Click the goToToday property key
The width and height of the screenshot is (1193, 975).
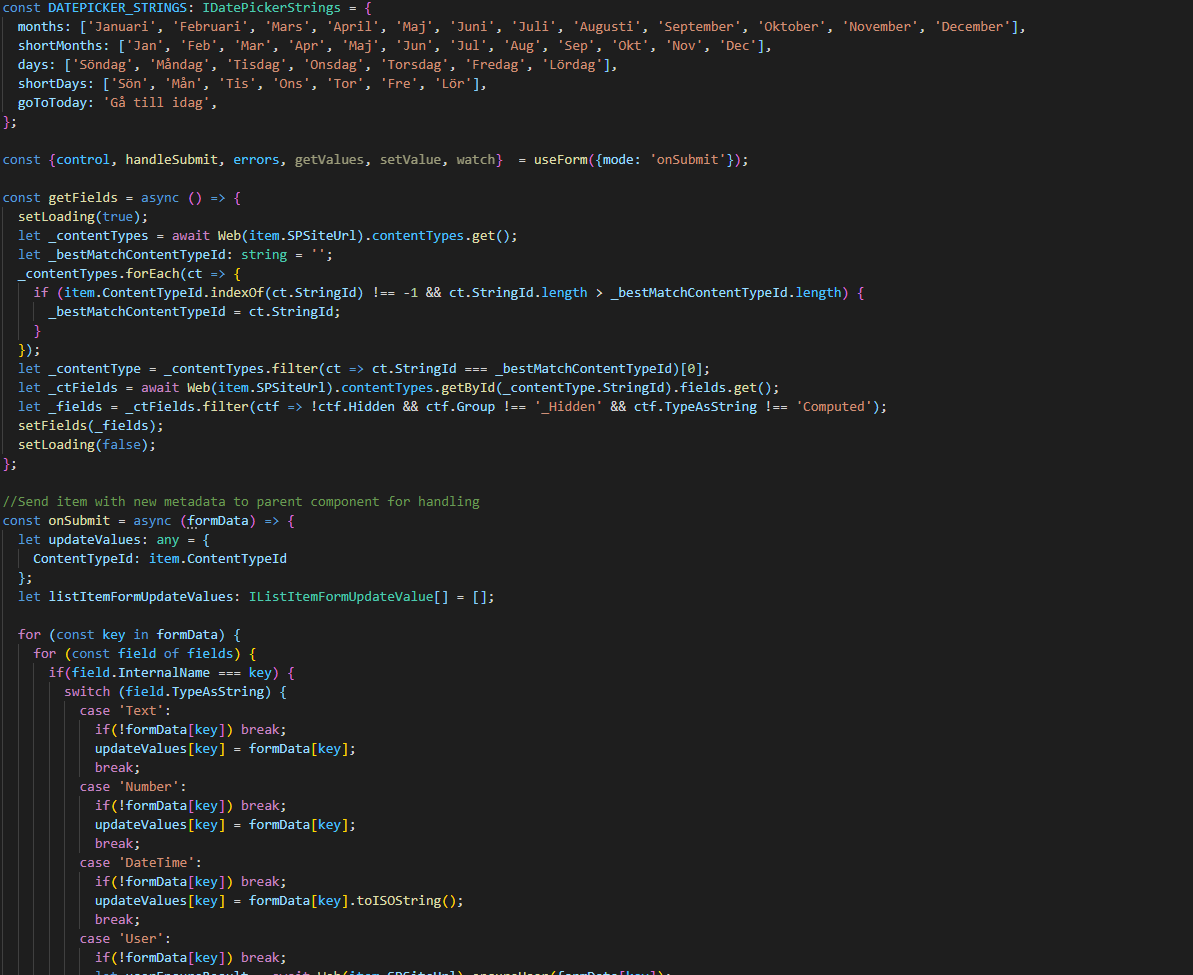[56, 103]
